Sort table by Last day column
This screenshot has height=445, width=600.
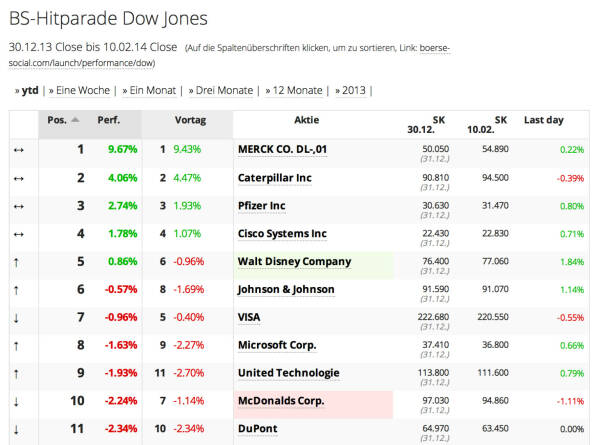pos(543,120)
